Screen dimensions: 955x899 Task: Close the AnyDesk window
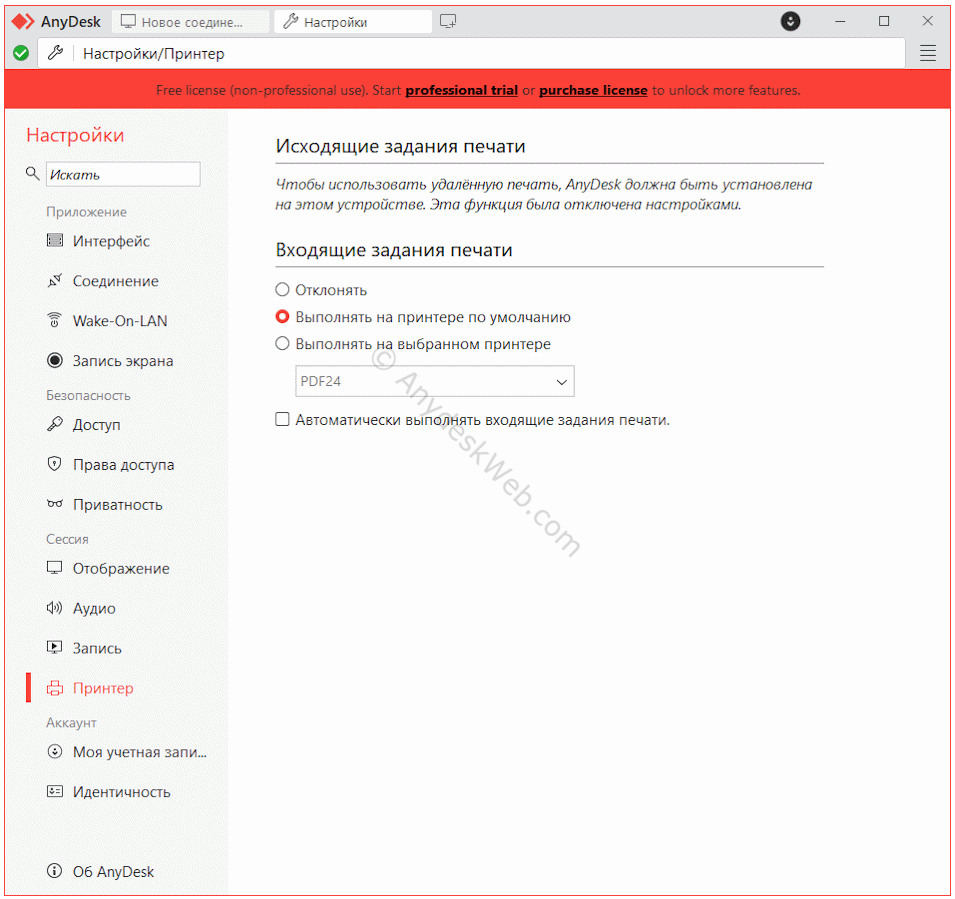coord(927,21)
